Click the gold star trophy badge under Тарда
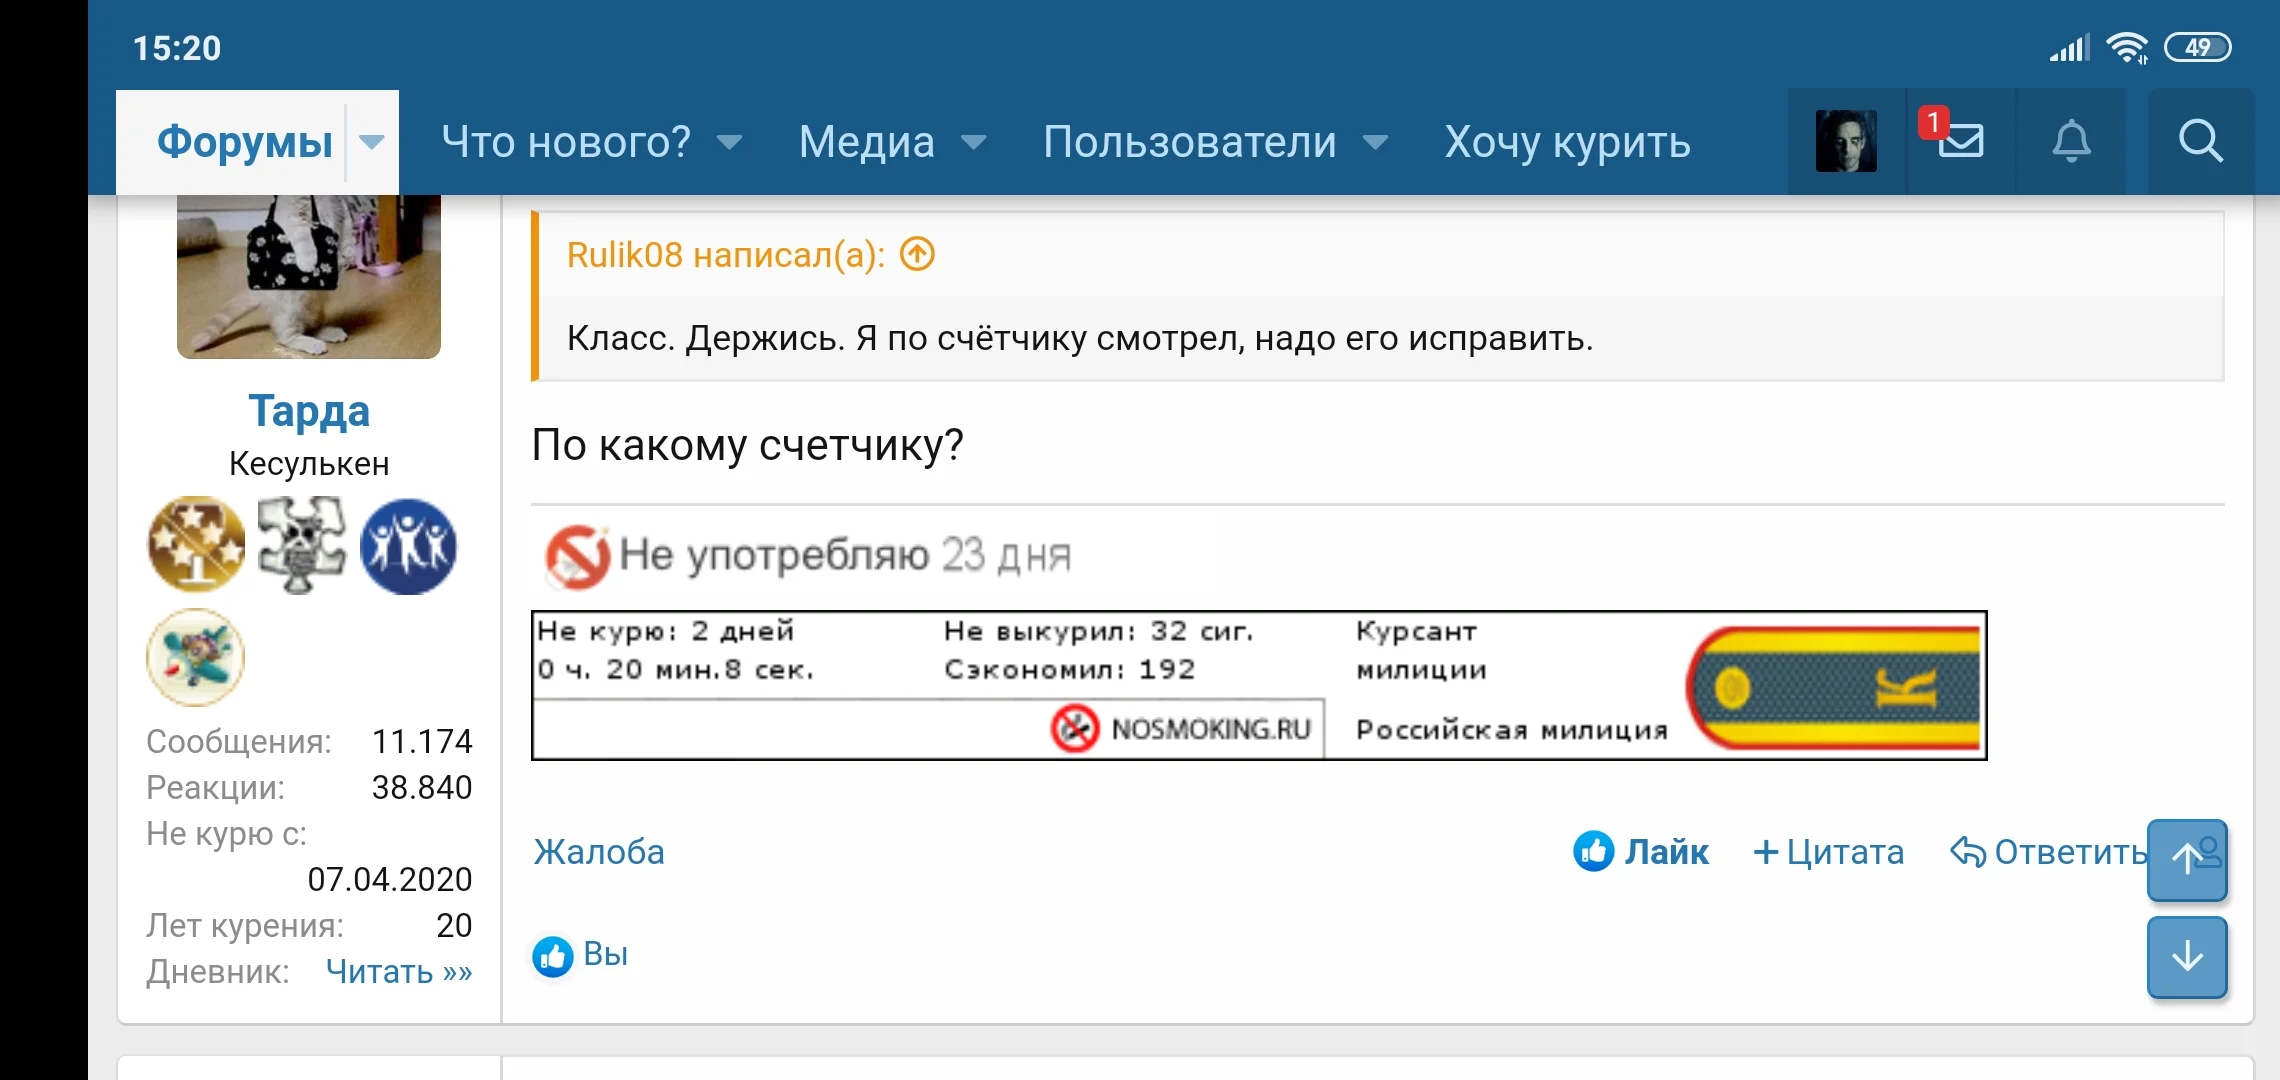Screen dimensions: 2280x1080 coord(196,544)
